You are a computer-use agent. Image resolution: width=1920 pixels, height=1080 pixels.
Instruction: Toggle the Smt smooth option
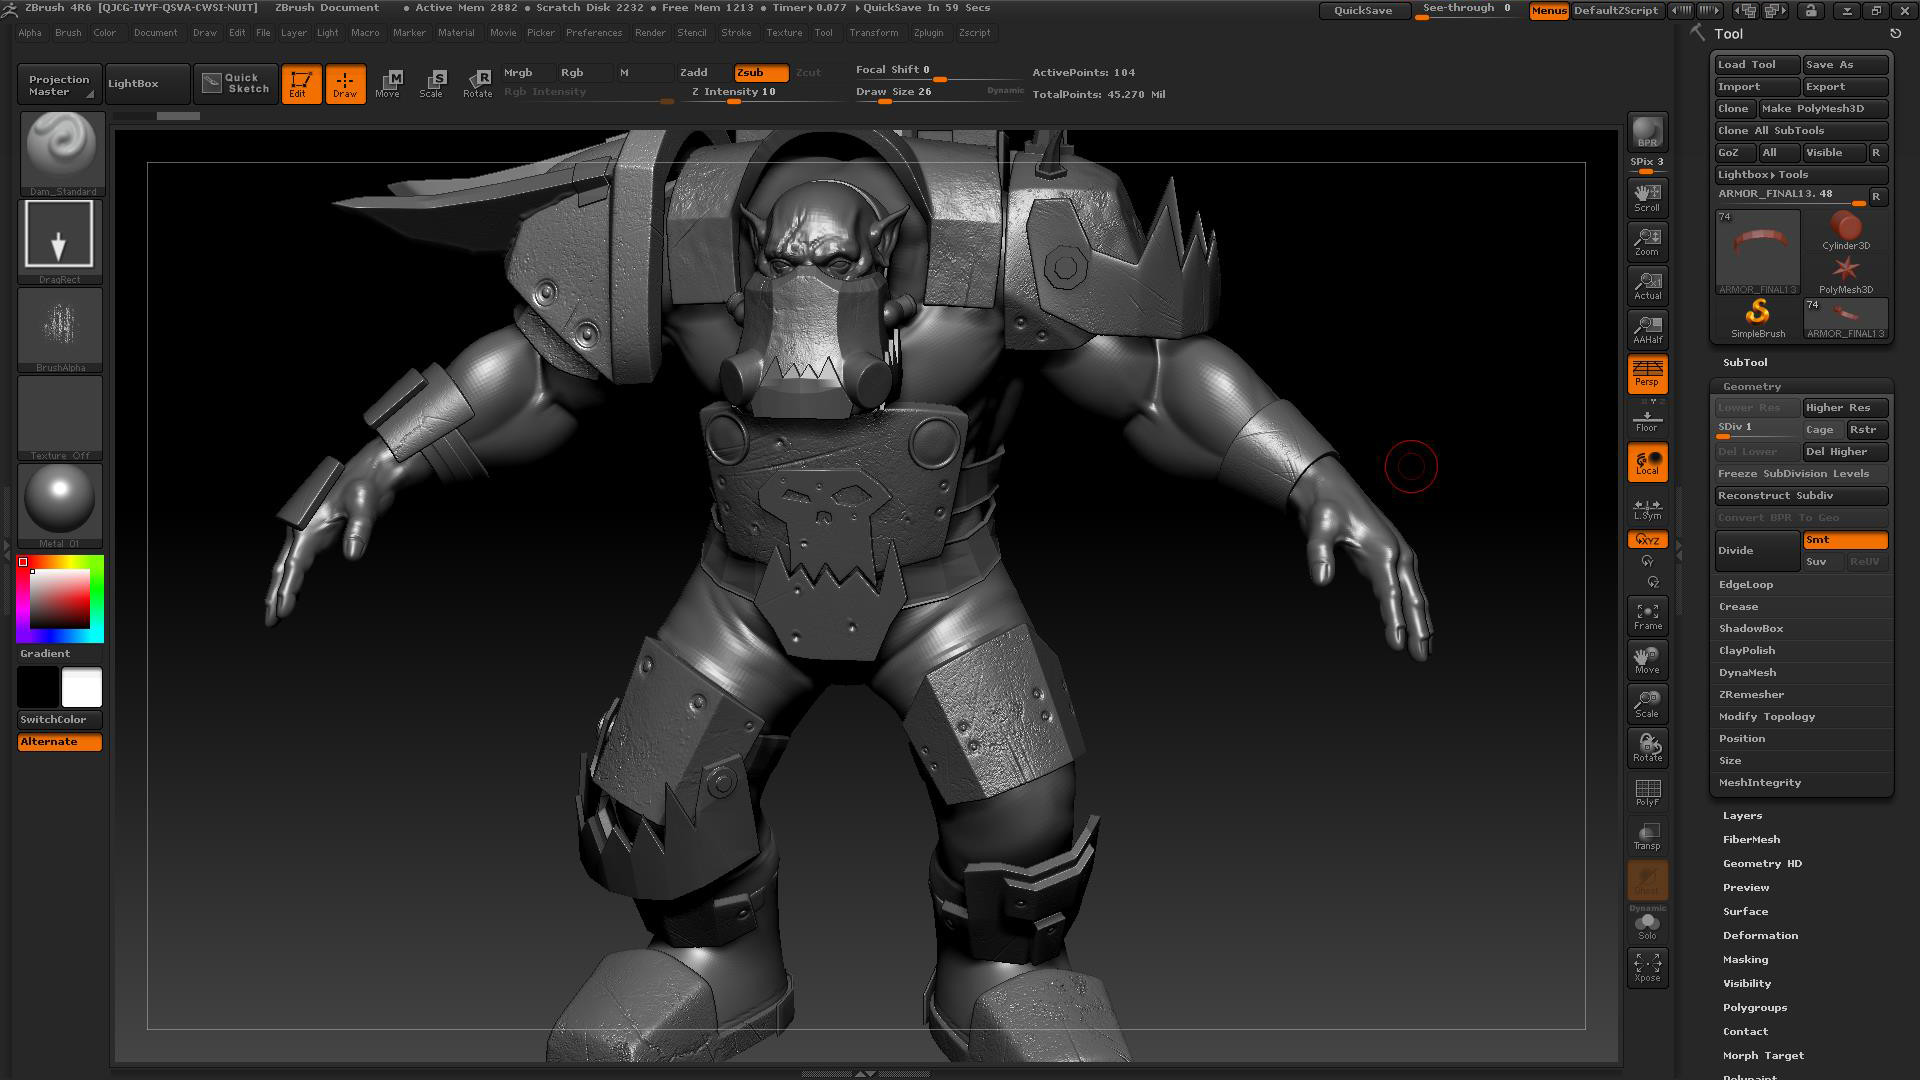point(1844,540)
